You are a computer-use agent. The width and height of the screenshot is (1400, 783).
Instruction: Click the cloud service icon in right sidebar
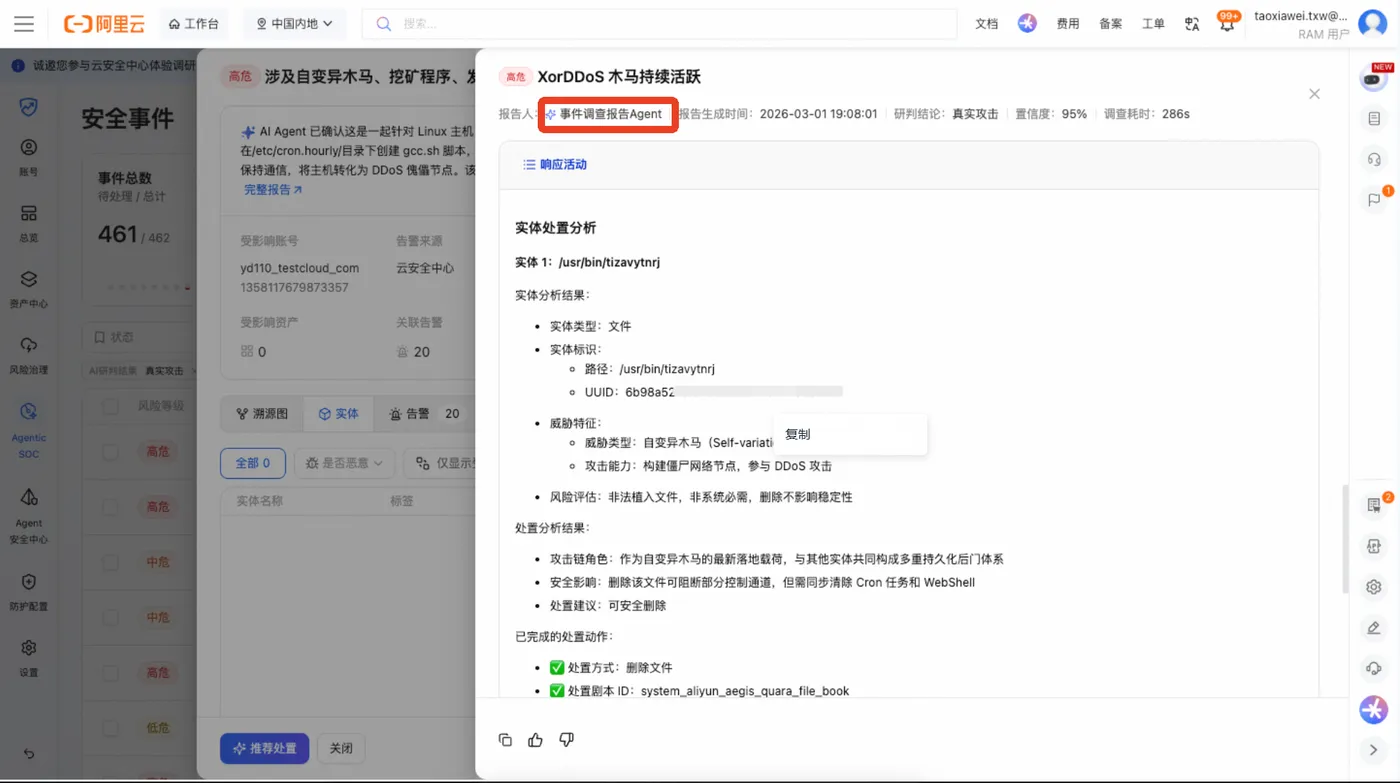[x=1374, y=669]
